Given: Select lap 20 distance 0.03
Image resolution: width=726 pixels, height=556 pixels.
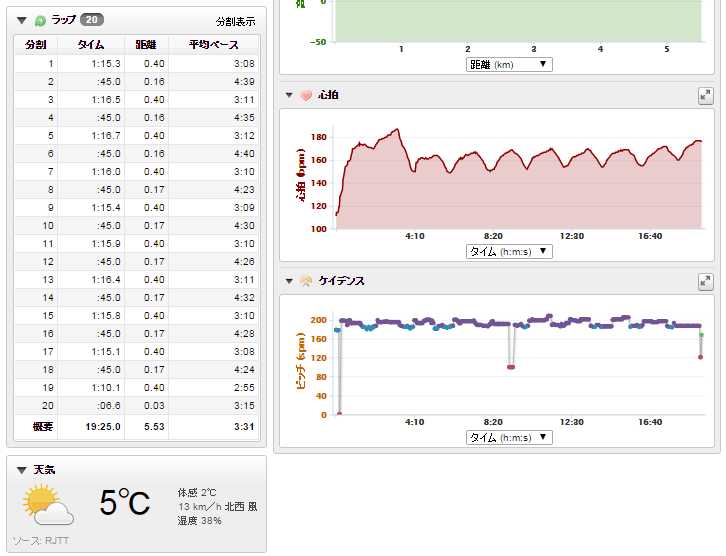Looking at the screenshot, I should click(x=154, y=406).
